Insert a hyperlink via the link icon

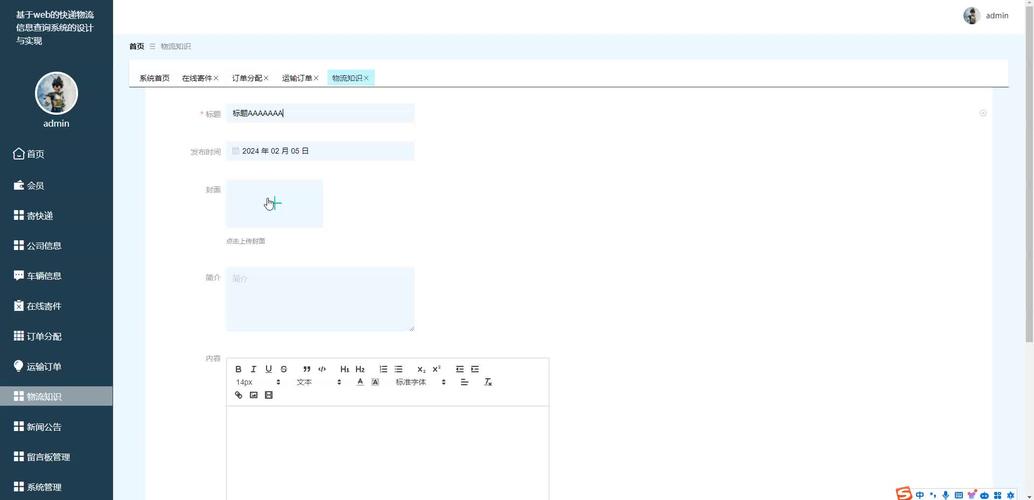(238, 395)
